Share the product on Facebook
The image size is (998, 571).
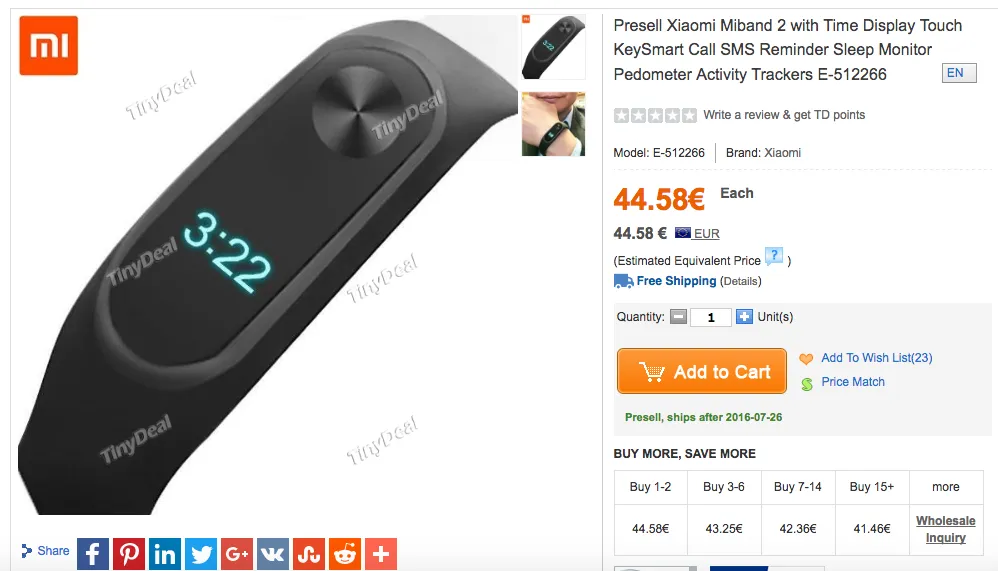tap(93, 554)
